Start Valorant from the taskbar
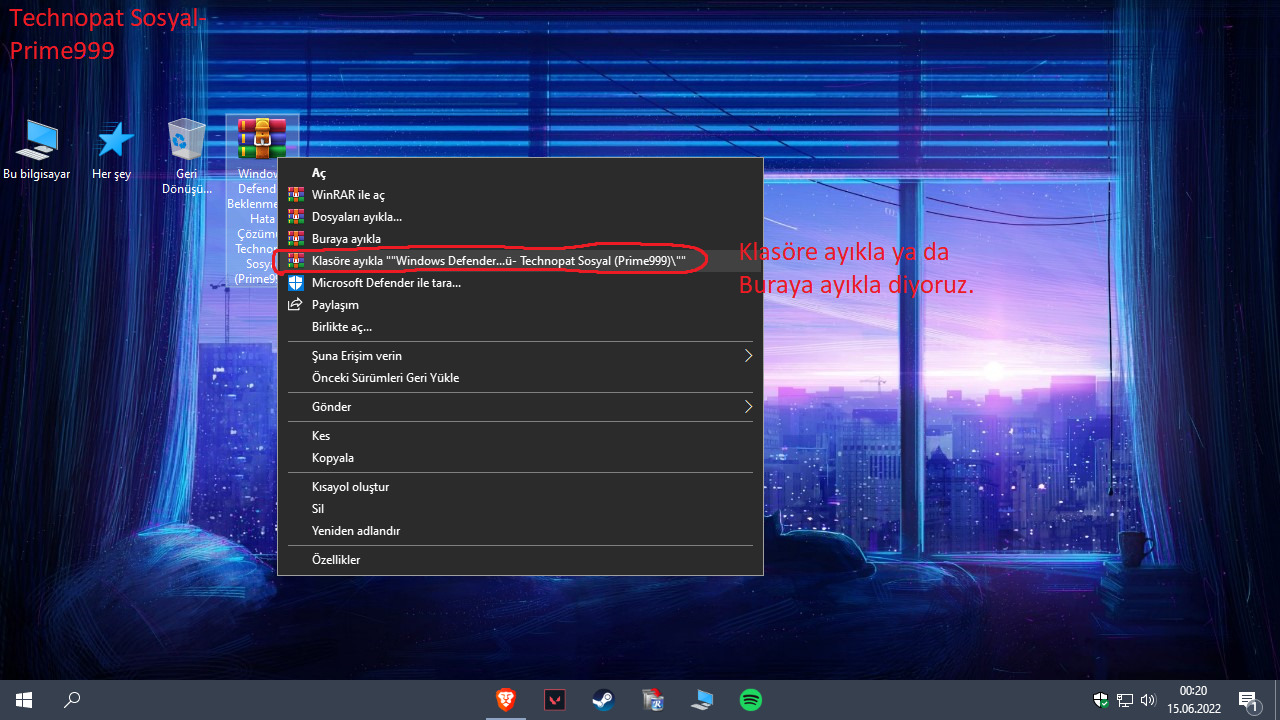 pos(554,700)
